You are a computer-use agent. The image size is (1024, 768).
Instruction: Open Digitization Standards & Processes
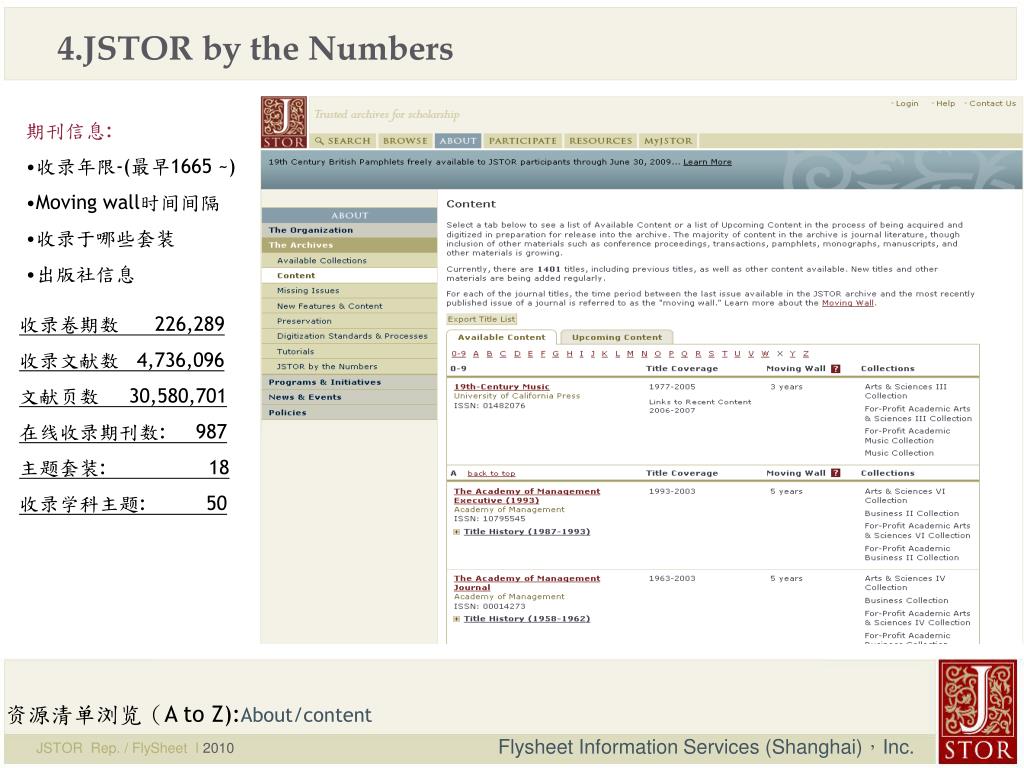[349, 336]
